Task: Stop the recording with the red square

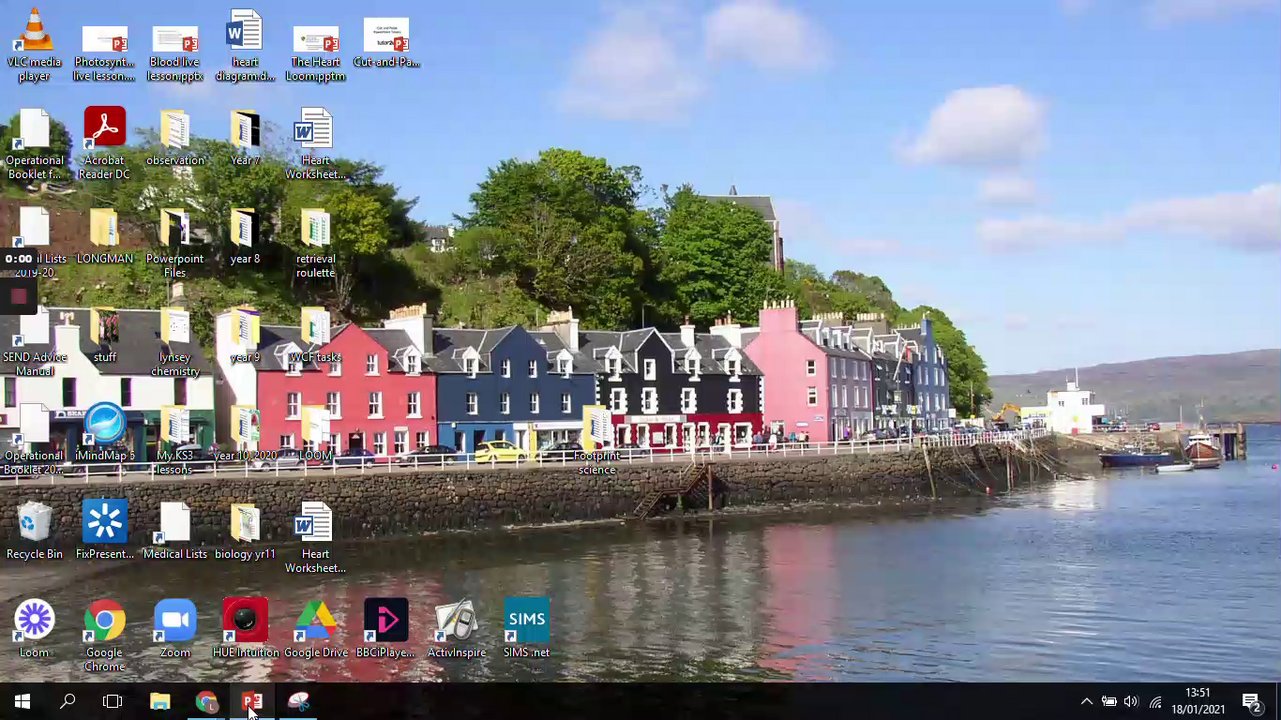Action: tap(18, 296)
